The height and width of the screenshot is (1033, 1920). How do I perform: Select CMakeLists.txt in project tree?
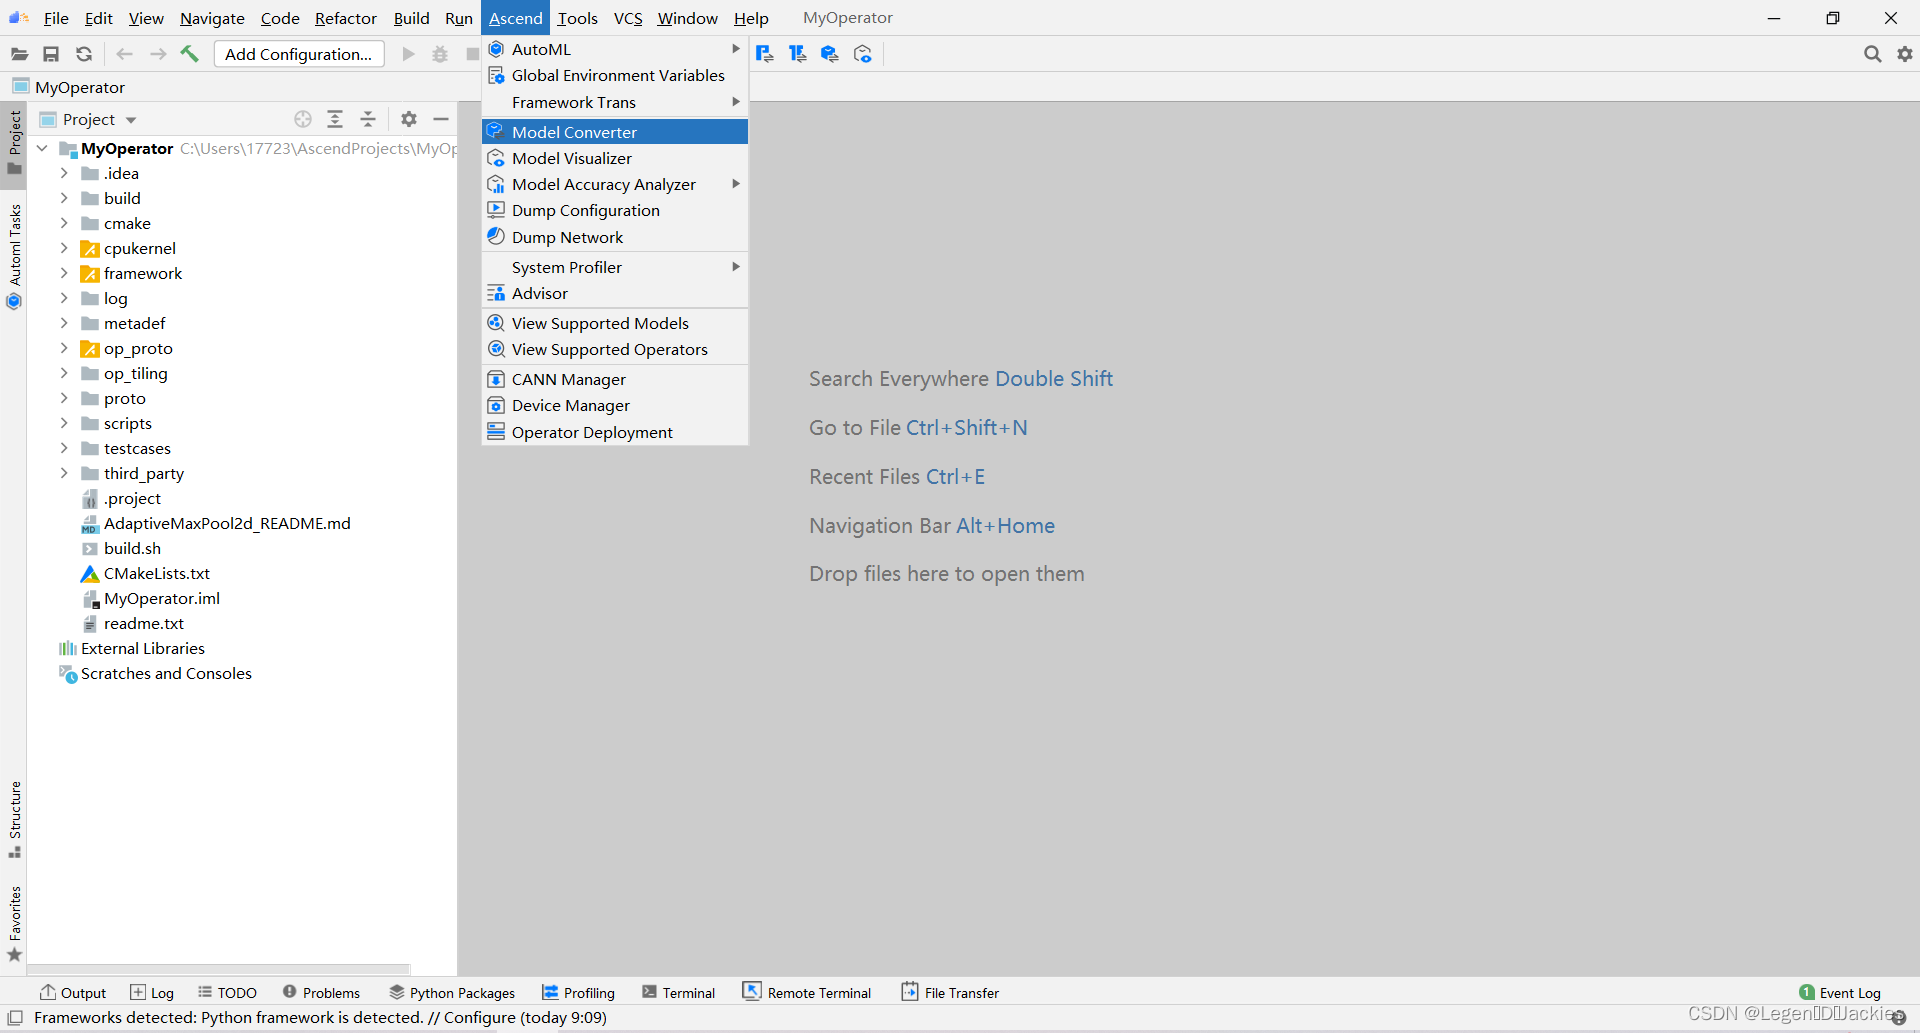157,573
